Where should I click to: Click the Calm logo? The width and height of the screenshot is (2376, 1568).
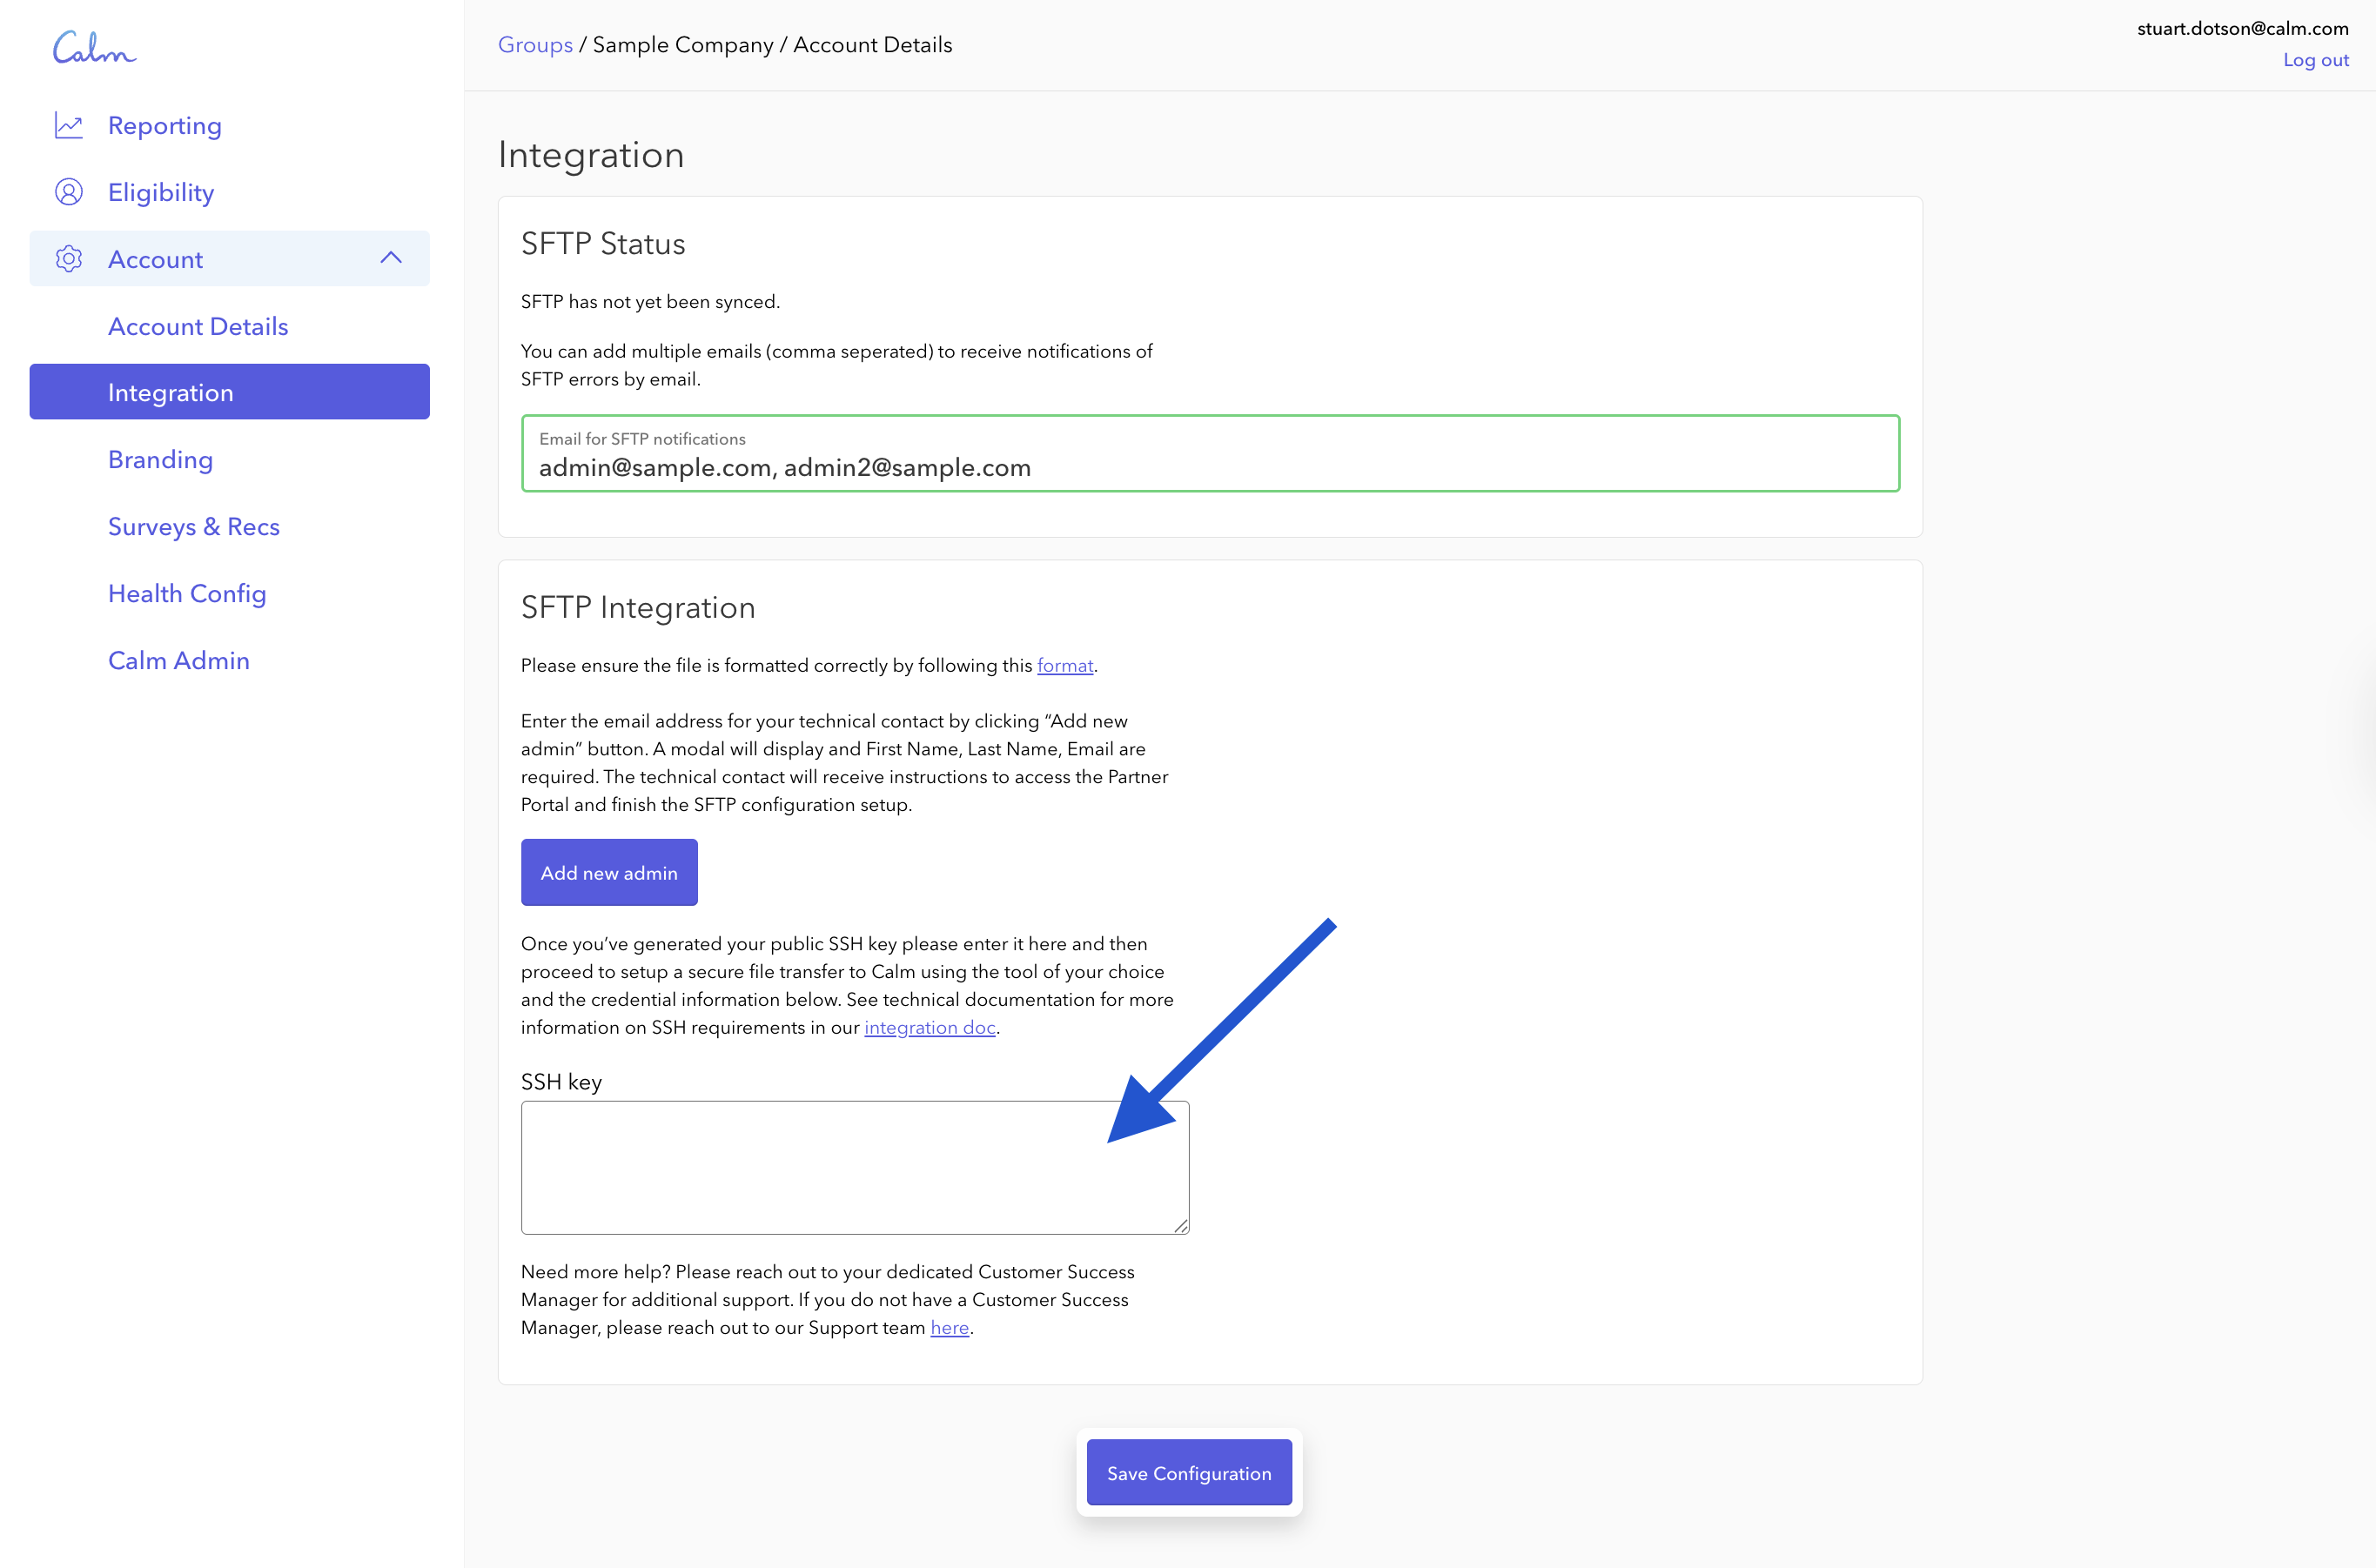pos(94,47)
